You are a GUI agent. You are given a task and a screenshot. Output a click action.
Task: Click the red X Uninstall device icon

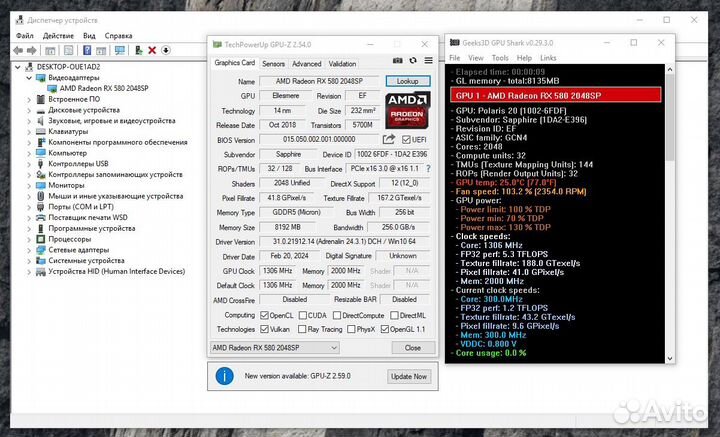152,50
